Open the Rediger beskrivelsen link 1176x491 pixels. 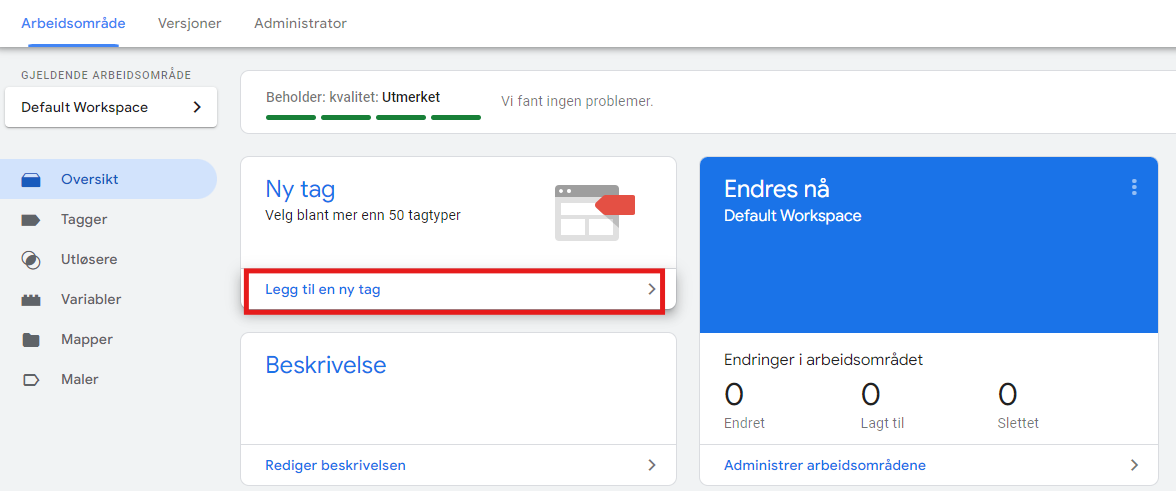pyautogui.click(x=335, y=465)
